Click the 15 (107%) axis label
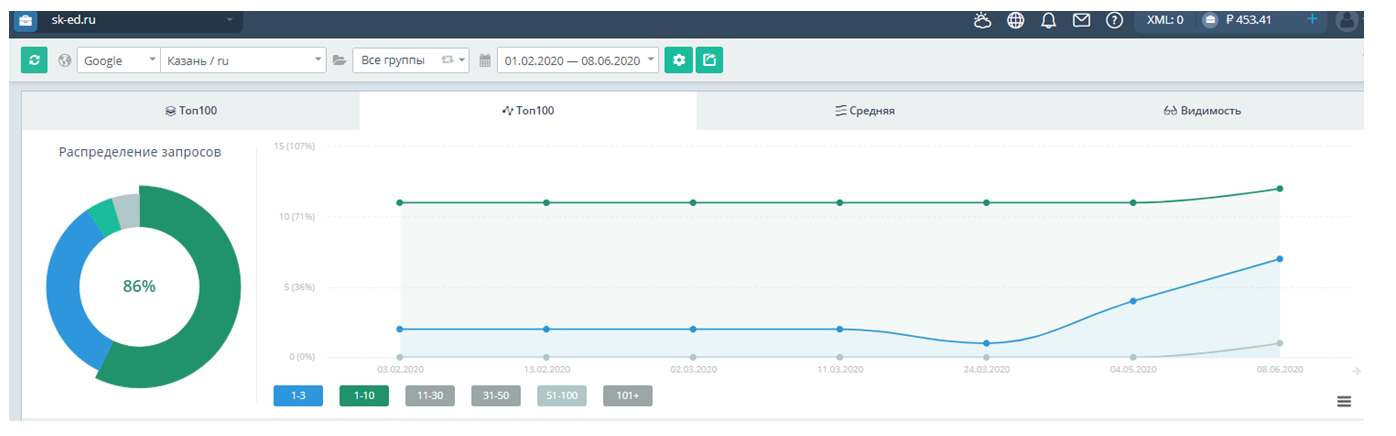1396x436 pixels. tap(293, 146)
